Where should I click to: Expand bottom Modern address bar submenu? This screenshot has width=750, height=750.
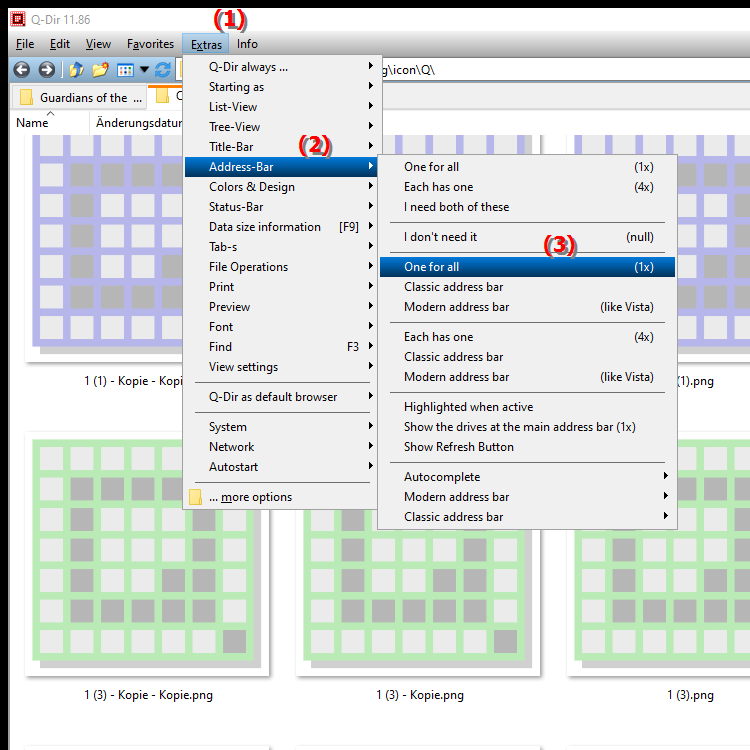click(528, 497)
